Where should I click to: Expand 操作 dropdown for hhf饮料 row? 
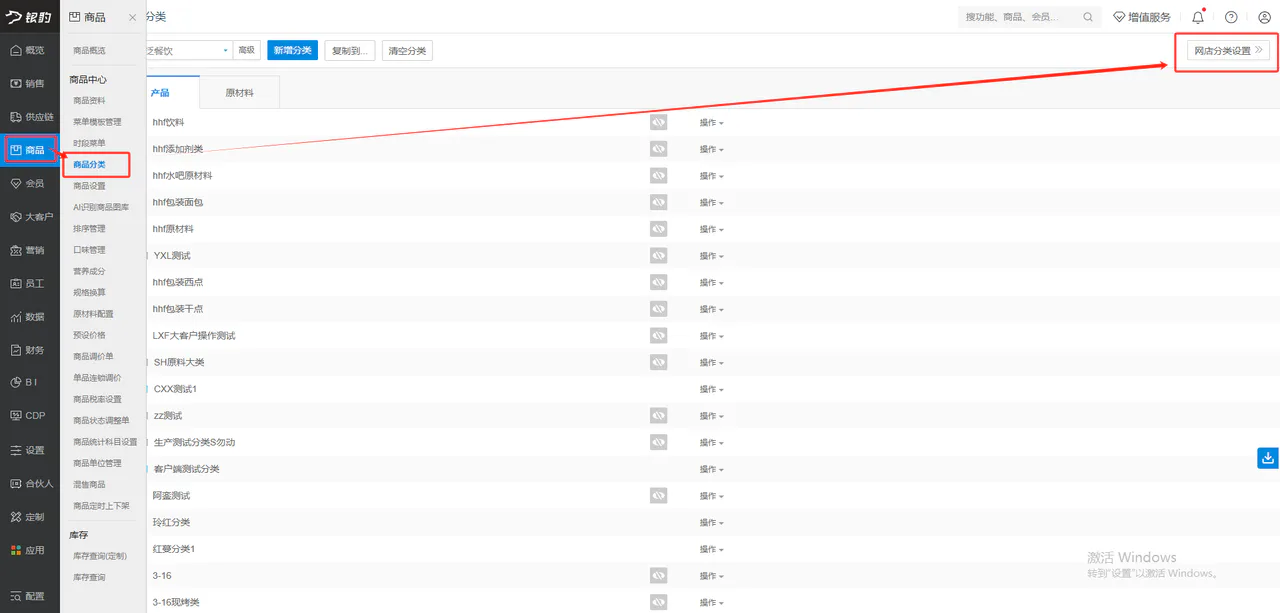pos(711,122)
